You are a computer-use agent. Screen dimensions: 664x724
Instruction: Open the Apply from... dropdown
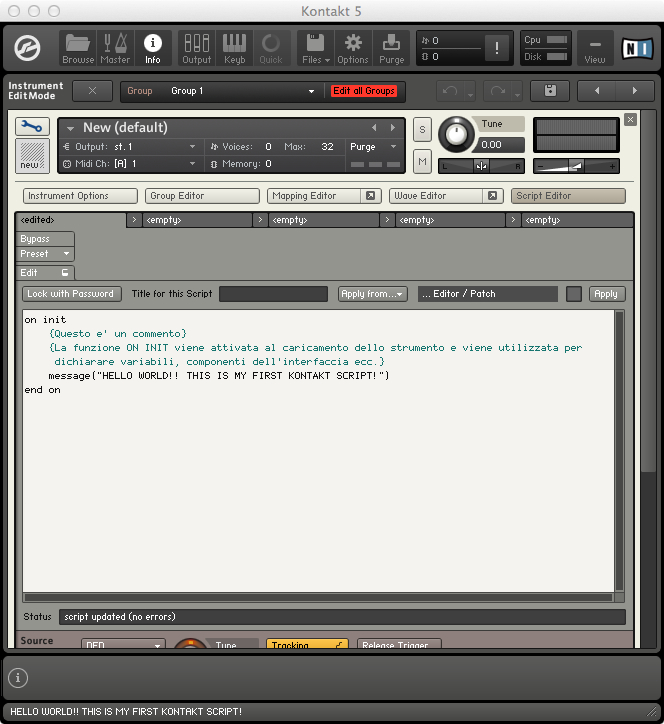pyautogui.click(x=372, y=294)
